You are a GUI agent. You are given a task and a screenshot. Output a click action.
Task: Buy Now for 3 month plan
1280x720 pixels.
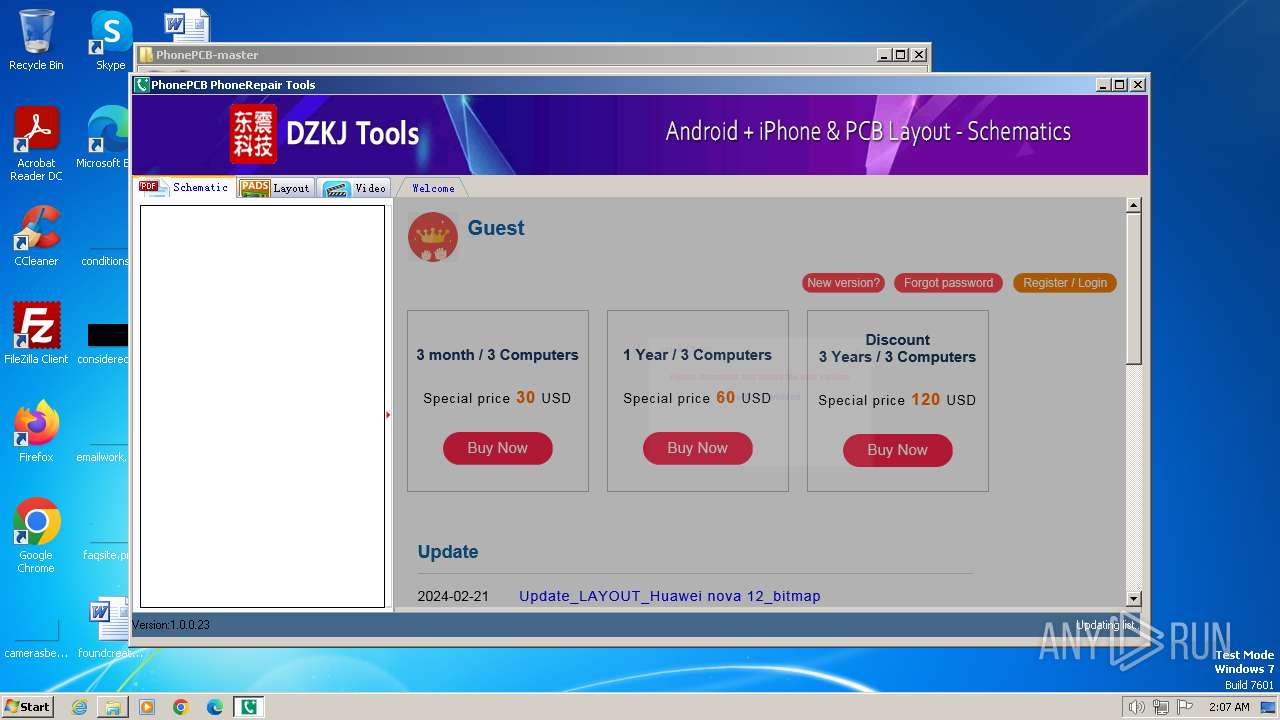[x=498, y=448]
